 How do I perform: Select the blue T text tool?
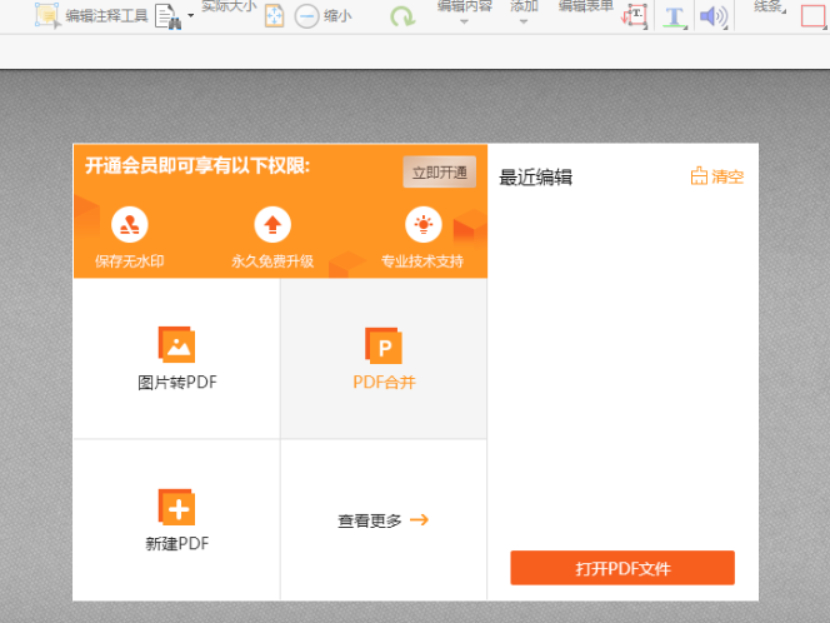(675, 17)
